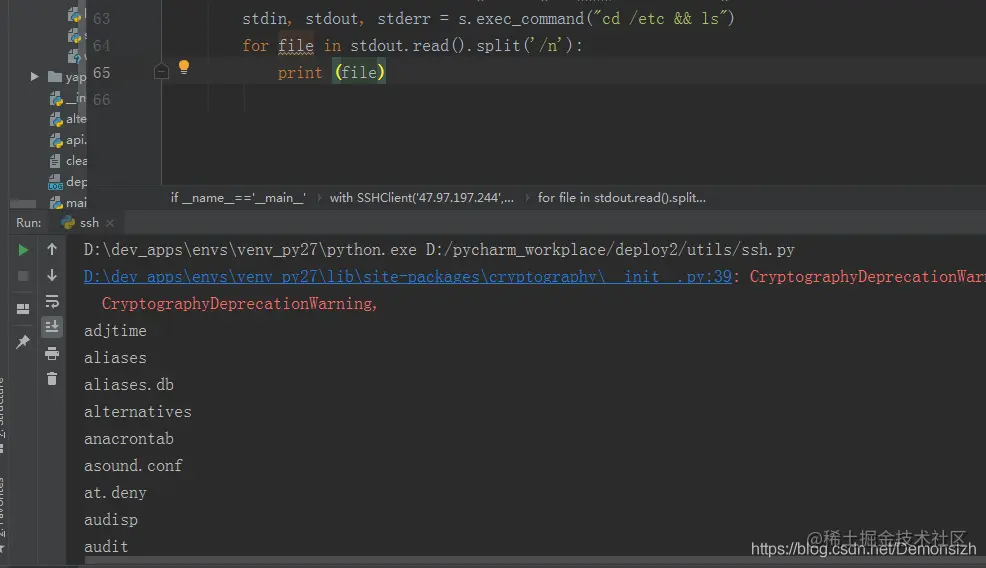Viewport: 986px width, 568px height.
Task: Click the underlined 'file' variable on line 64
Action: tap(296, 46)
